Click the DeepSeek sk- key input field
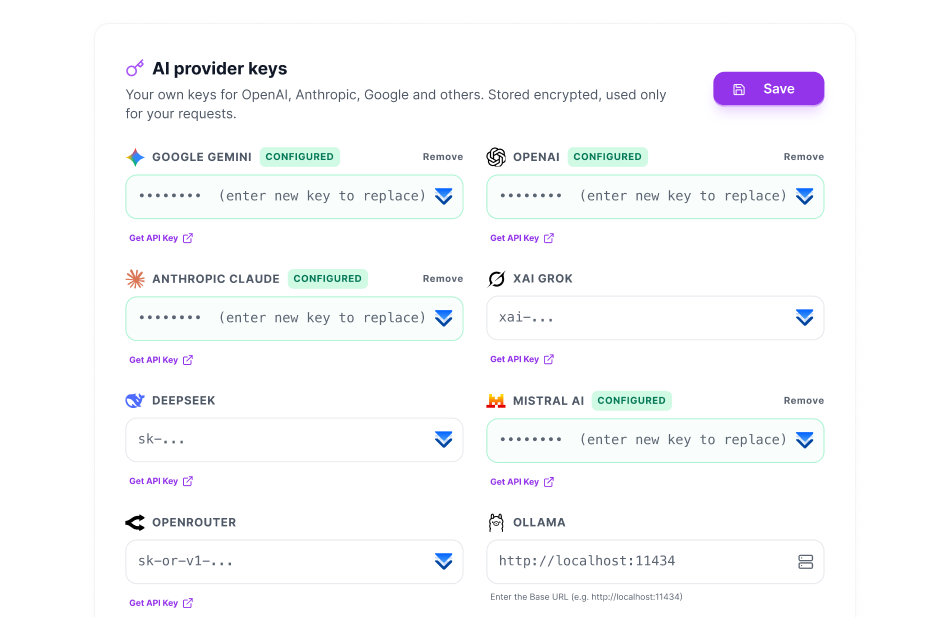Viewport: 949px width, 617px height. 294,440
